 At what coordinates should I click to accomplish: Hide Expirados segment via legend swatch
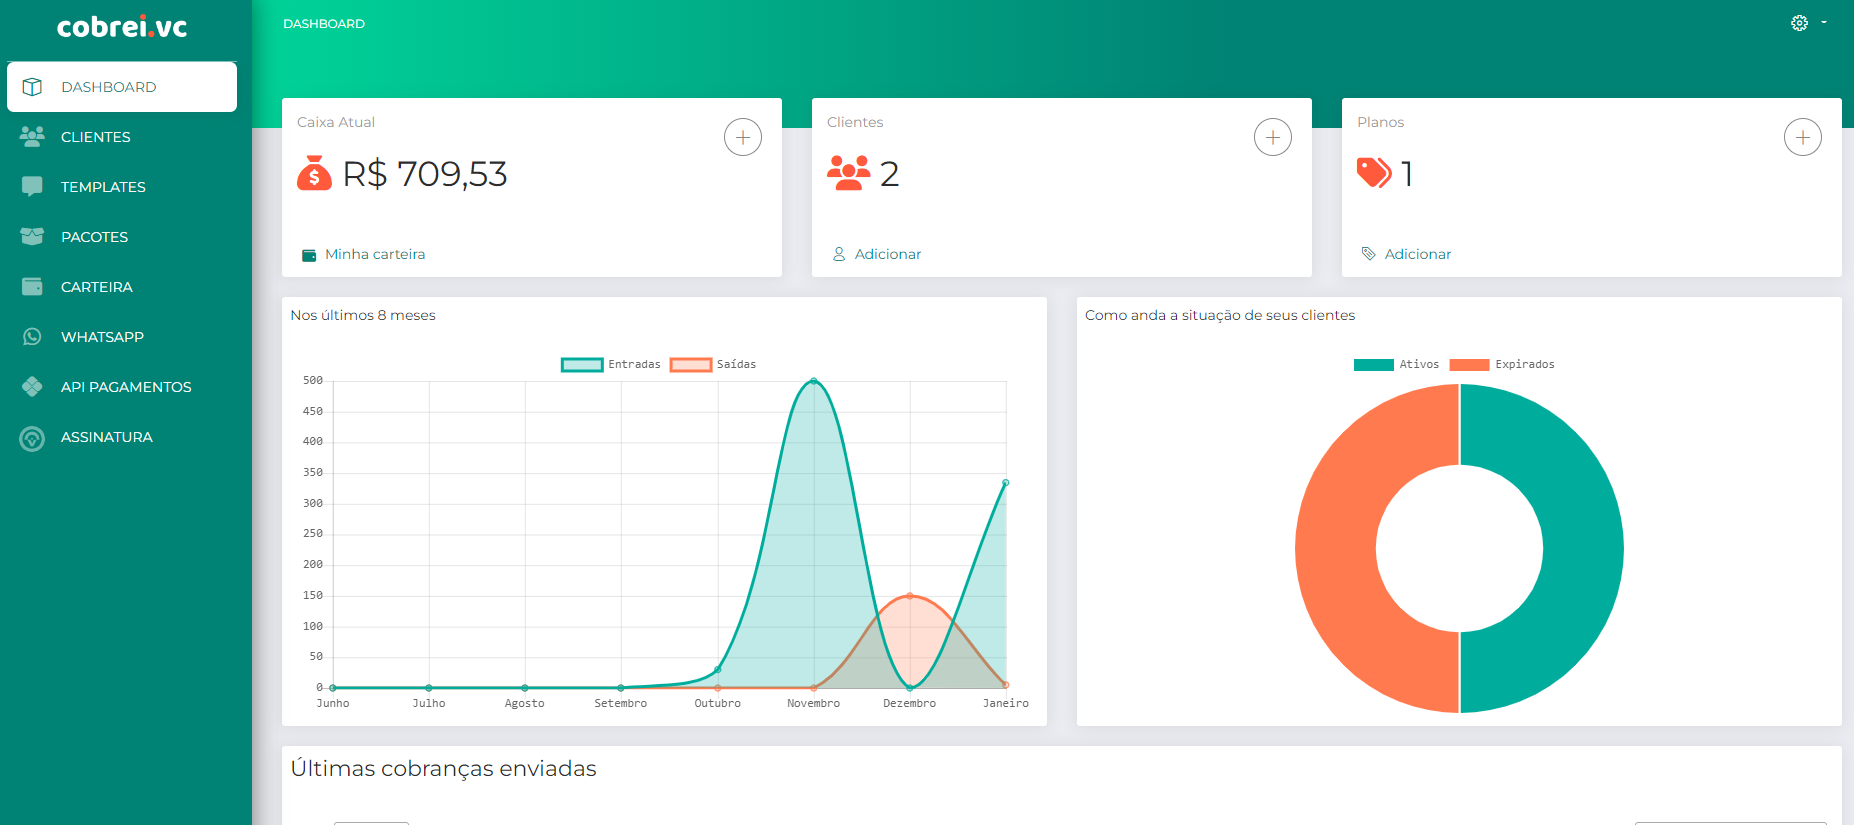point(1469,365)
